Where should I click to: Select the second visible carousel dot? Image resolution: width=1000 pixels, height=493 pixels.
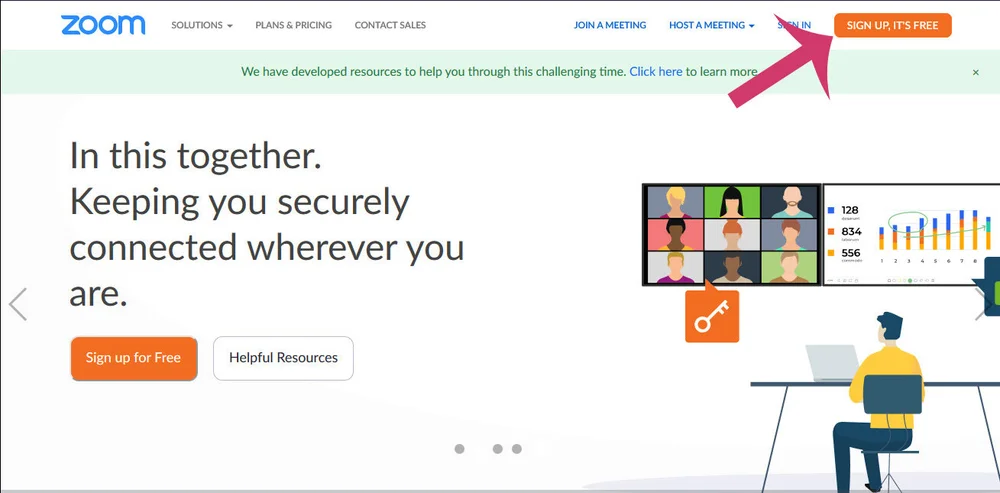tap(497, 449)
